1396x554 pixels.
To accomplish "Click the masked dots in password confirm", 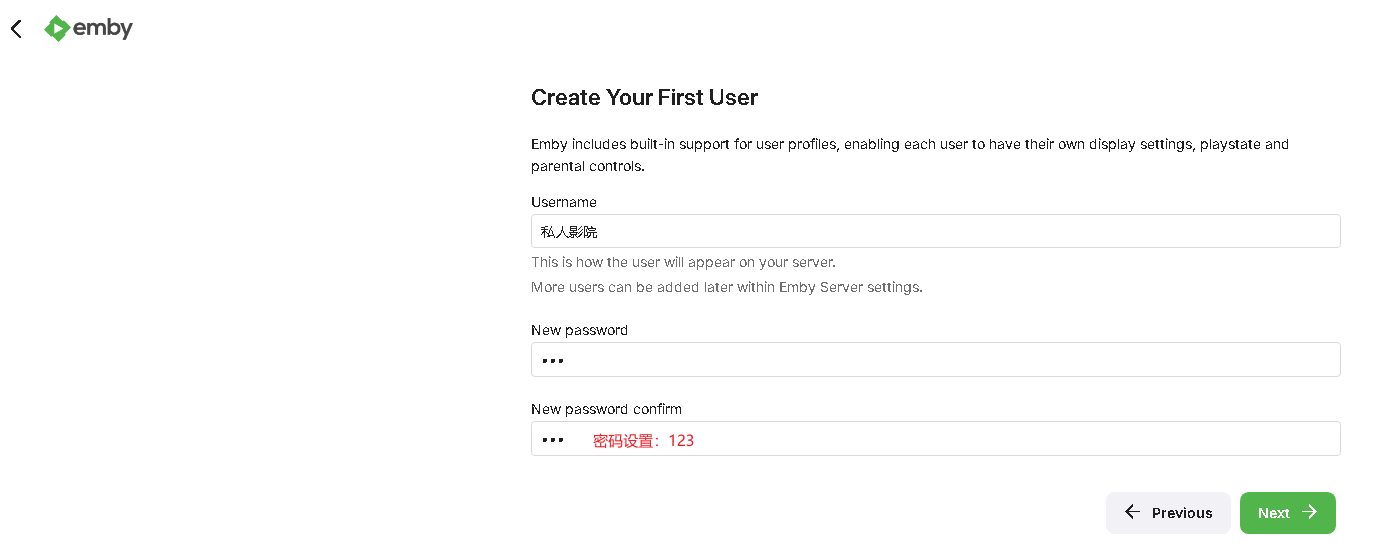I will [x=552, y=440].
